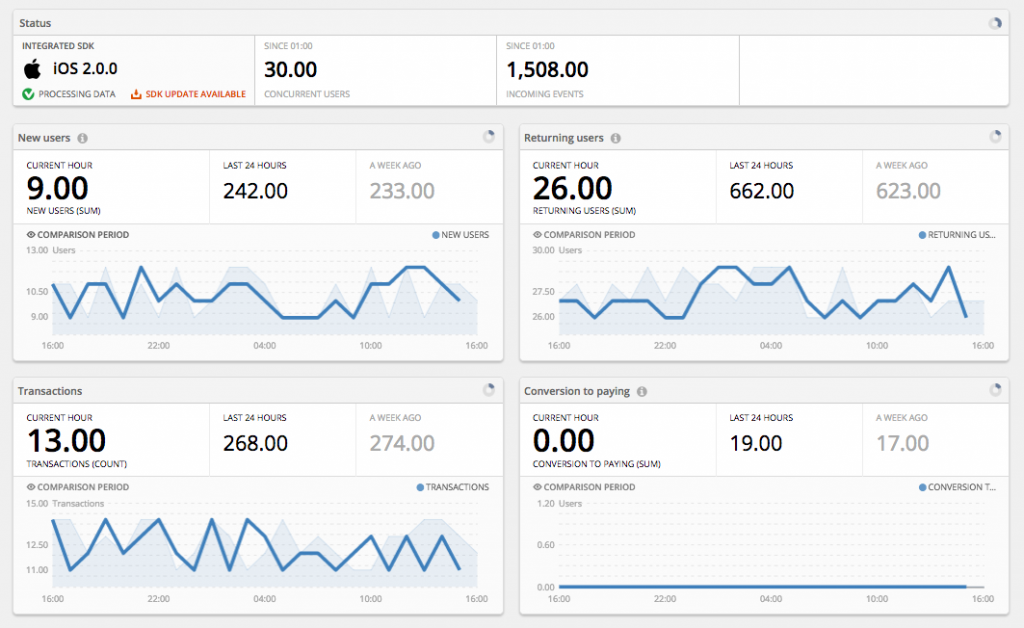The width and height of the screenshot is (1024, 628).
Task: Click the Status panel refresh spinner icon
Action: coord(994,23)
